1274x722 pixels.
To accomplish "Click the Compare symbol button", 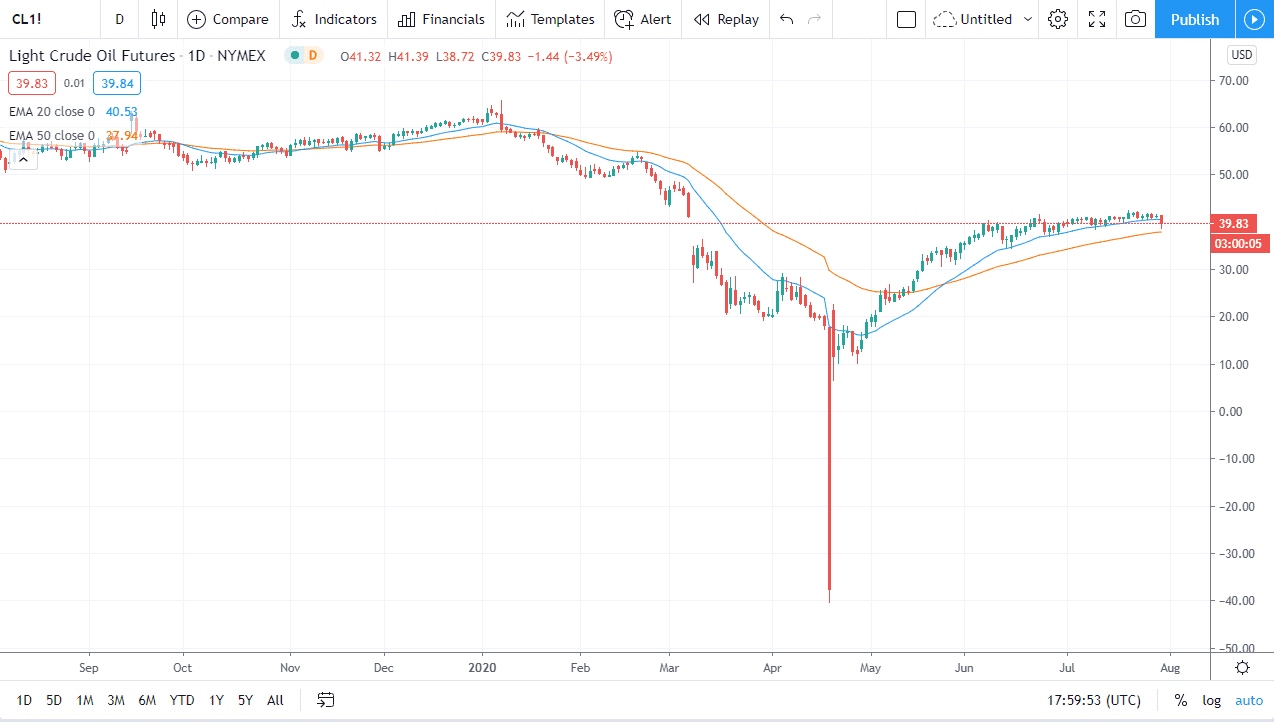I will pyautogui.click(x=228, y=19).
